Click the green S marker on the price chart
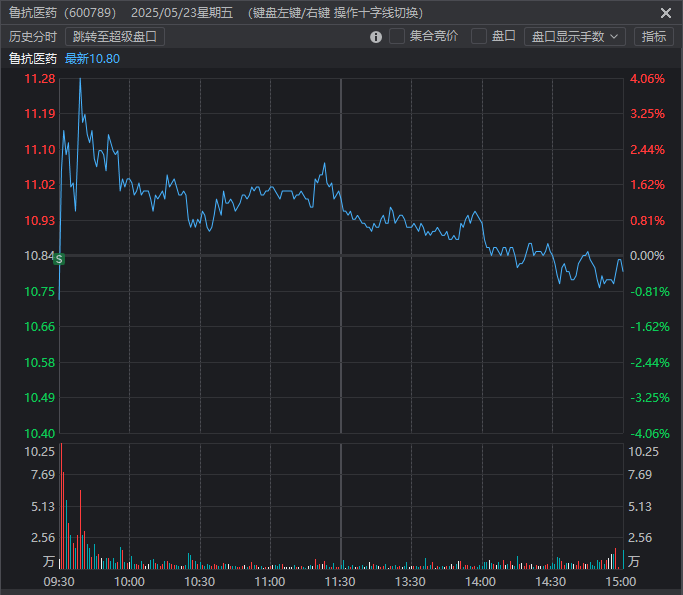 click(59, 259)
